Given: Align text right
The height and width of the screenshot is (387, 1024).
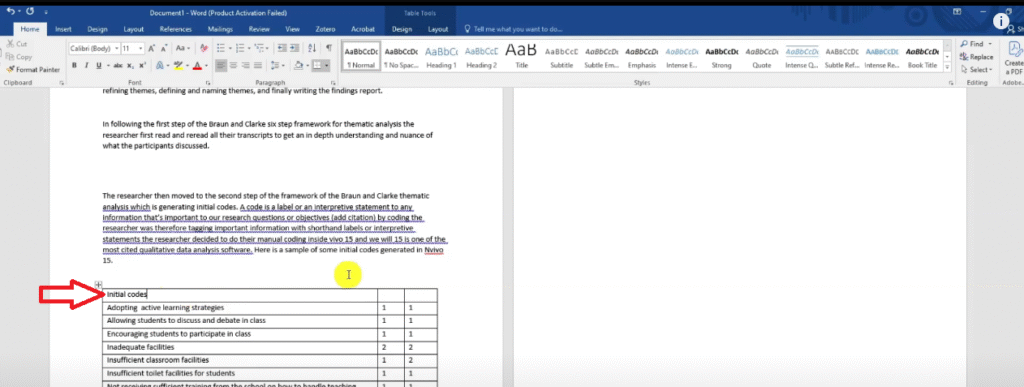Looking at the screenshot, I should [x=246, y=65].
